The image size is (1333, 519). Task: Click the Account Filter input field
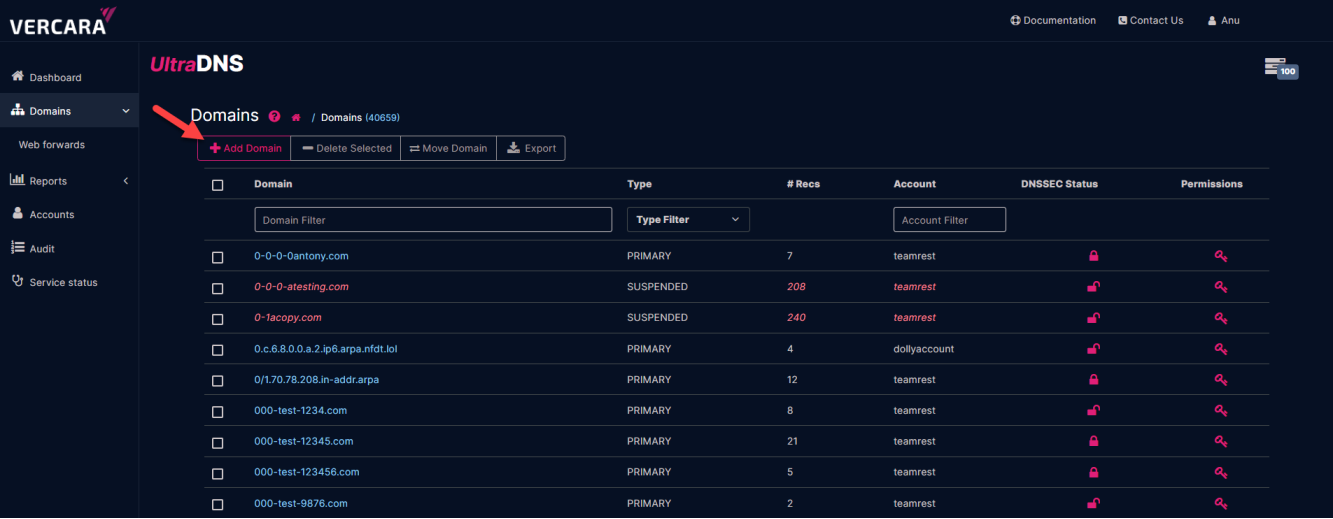(949, 220)
